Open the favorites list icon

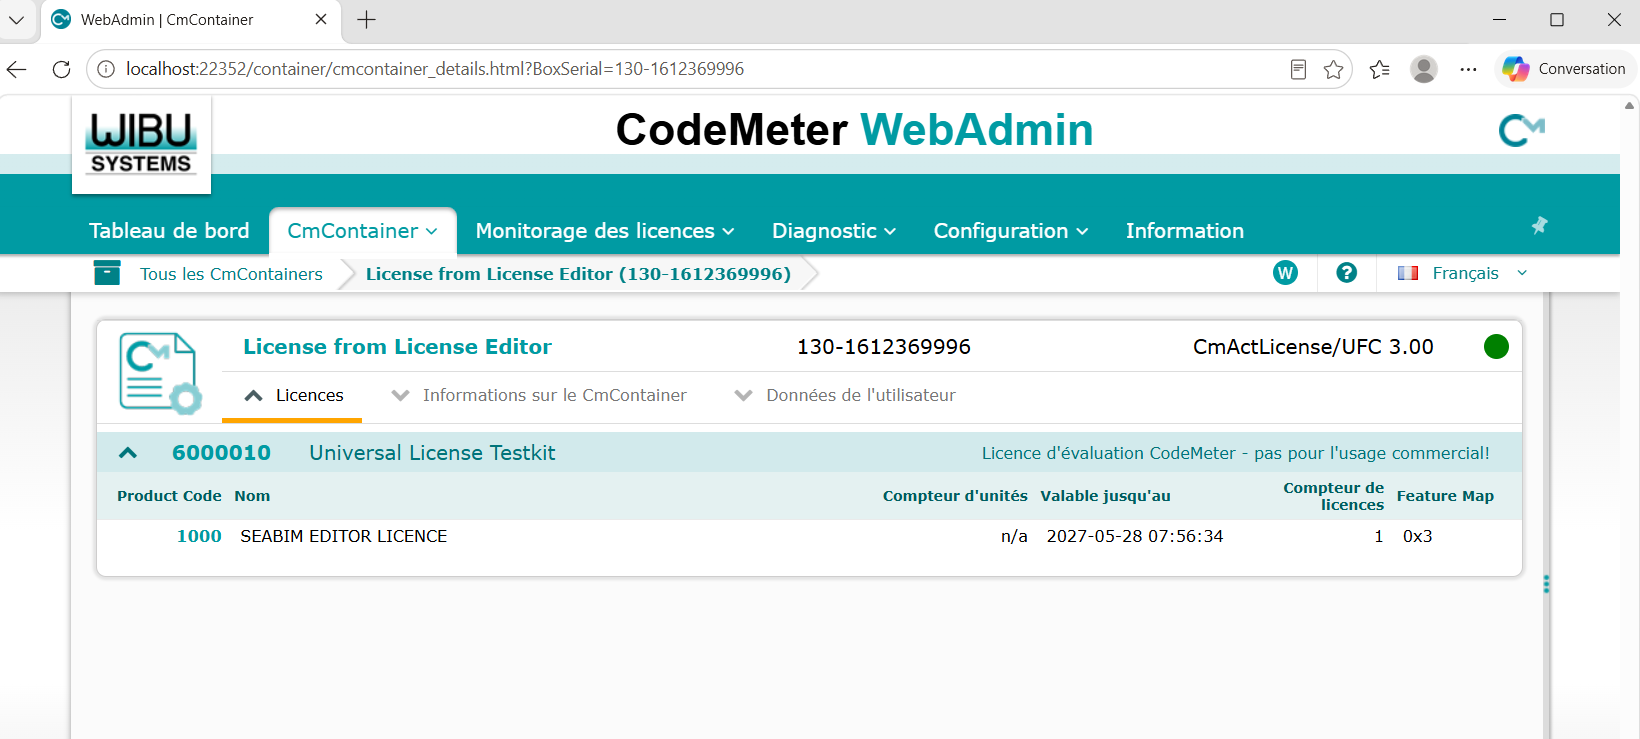(x=1380, y=69)
